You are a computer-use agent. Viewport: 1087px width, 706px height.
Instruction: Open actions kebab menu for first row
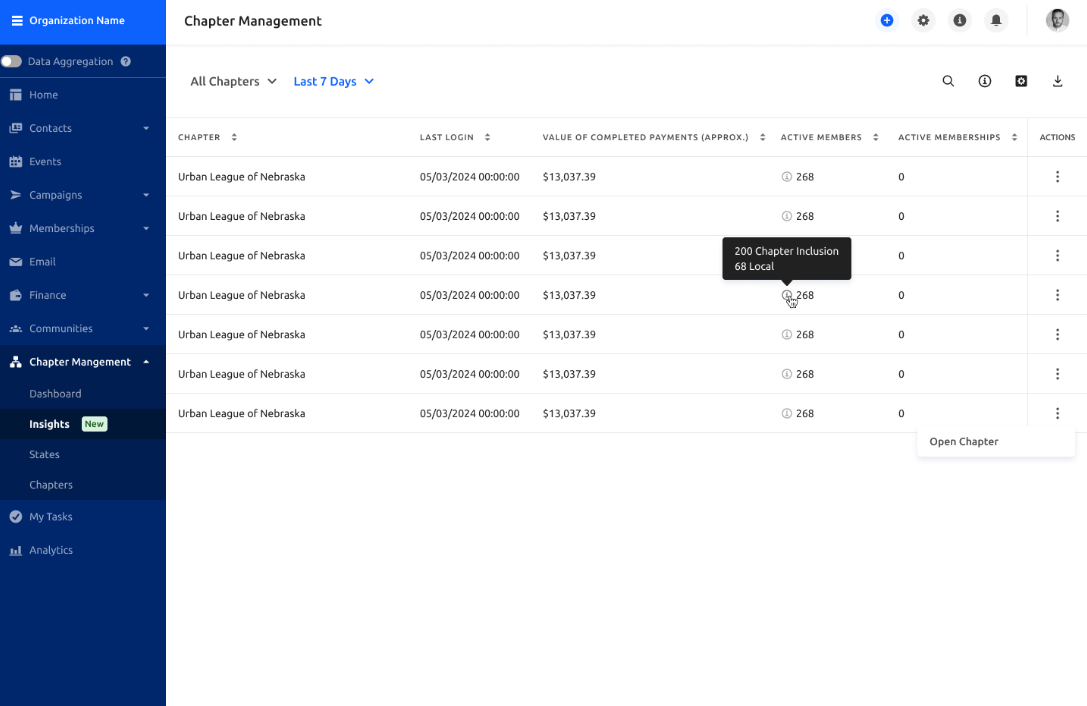point(1057,176)
